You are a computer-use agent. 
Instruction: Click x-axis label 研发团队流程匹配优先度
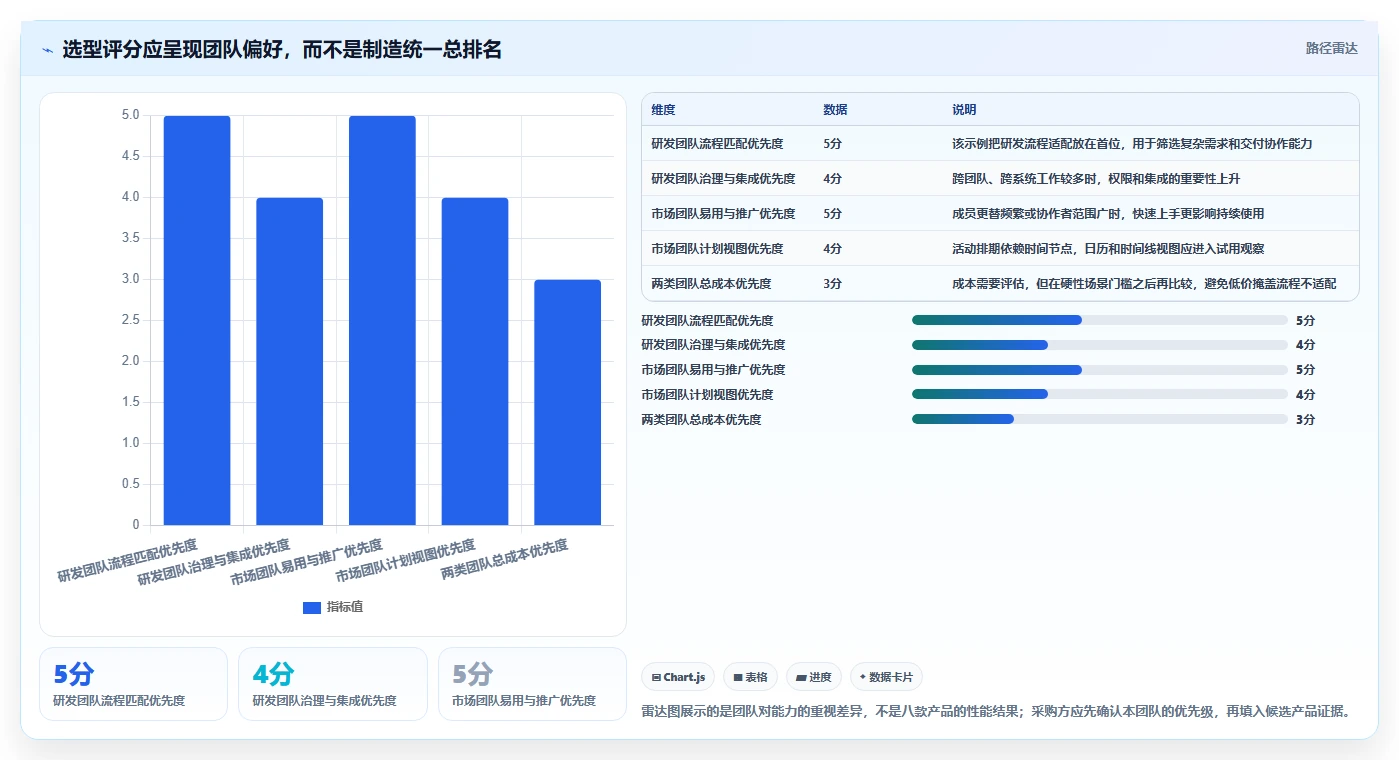127,561
